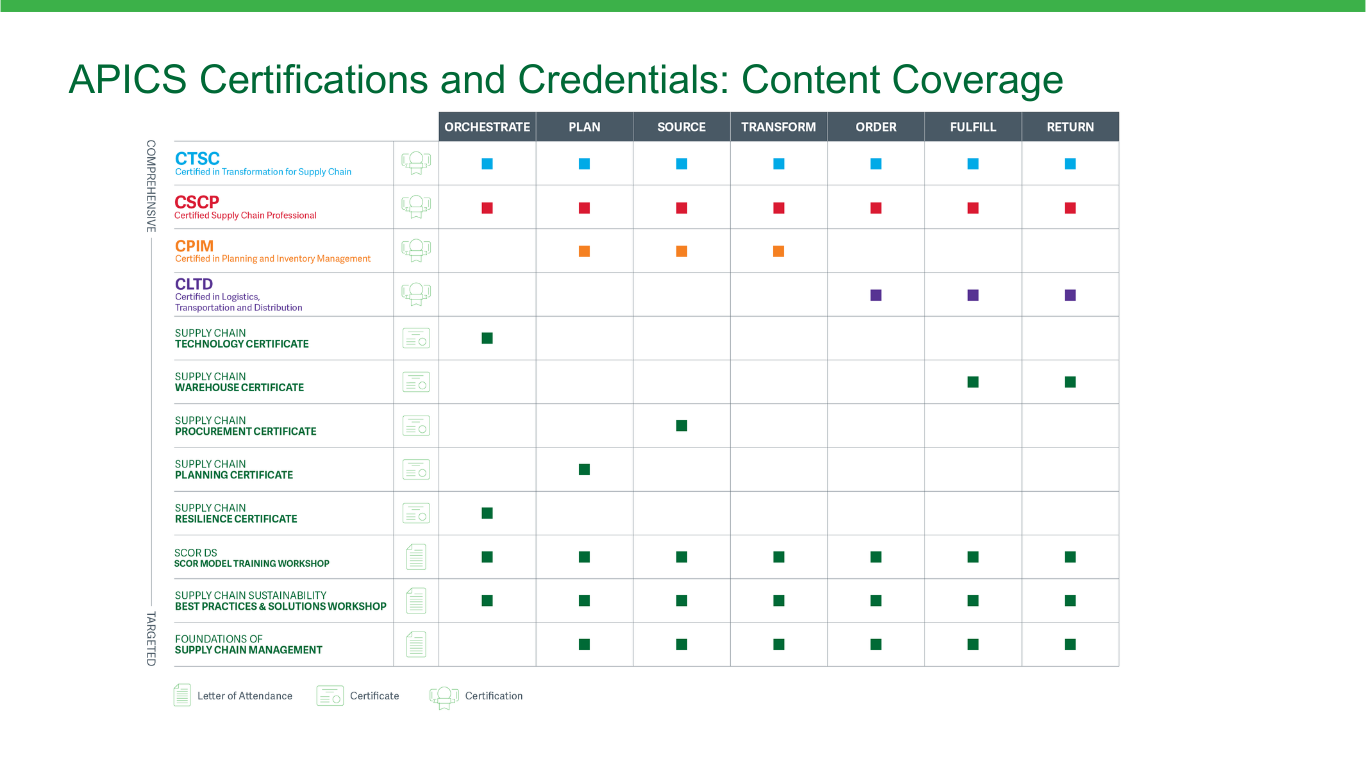Screen dimensions: 1366x768
Task: Click the Foundations marker under Plan
Action: (584, 645)
